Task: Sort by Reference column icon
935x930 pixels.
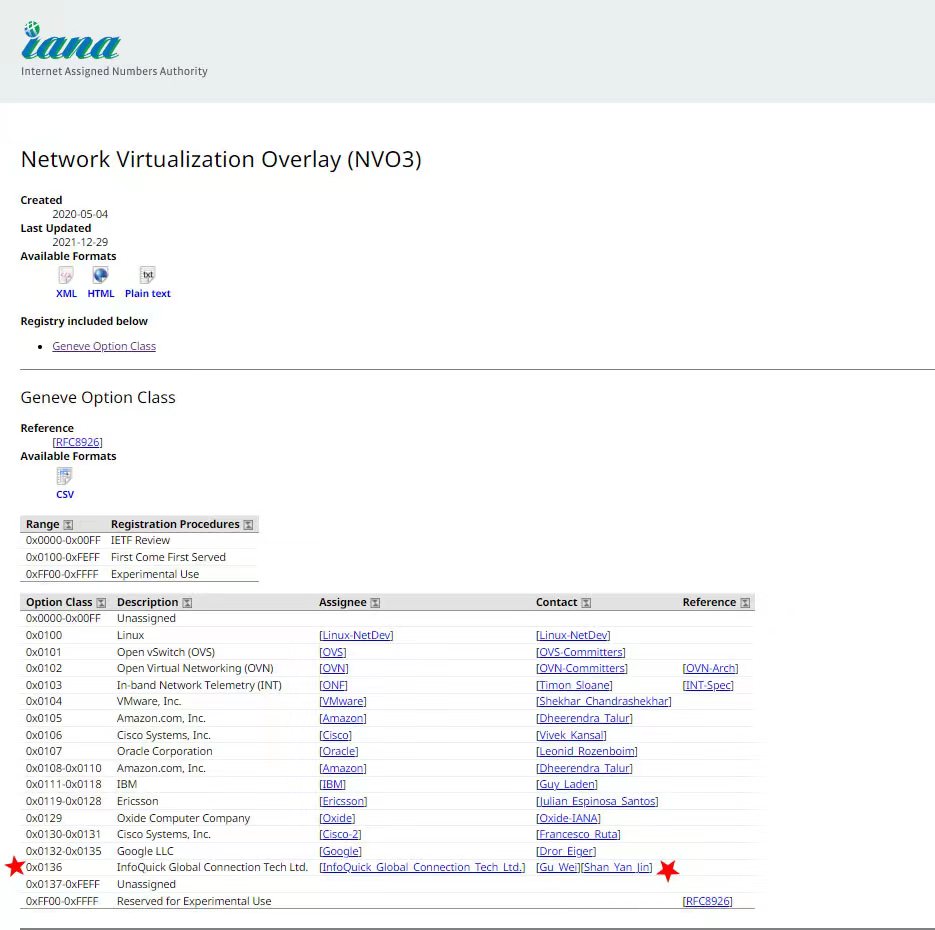Action: click(x=745, y=603)
